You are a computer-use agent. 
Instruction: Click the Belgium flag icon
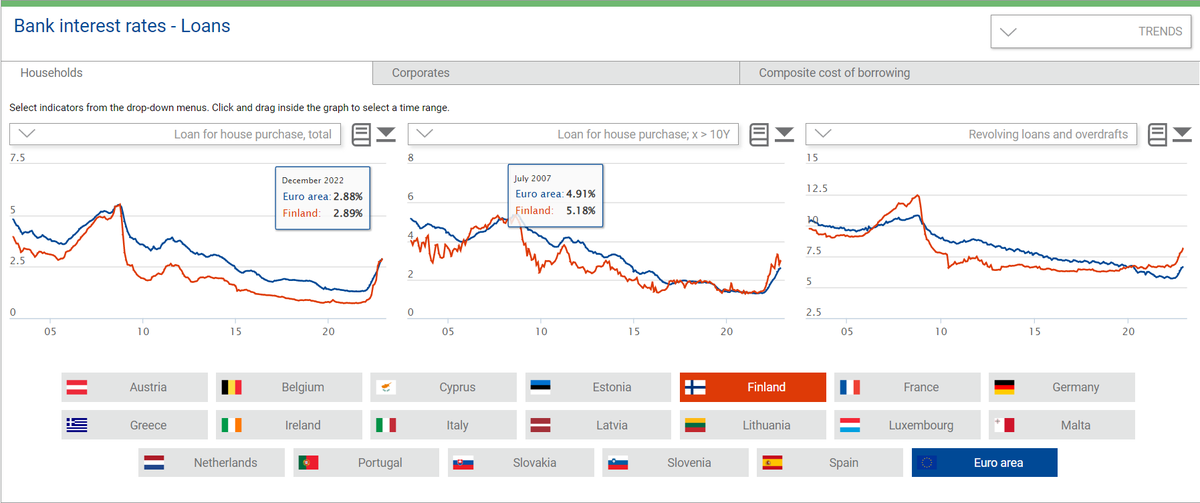click(232, 387)
